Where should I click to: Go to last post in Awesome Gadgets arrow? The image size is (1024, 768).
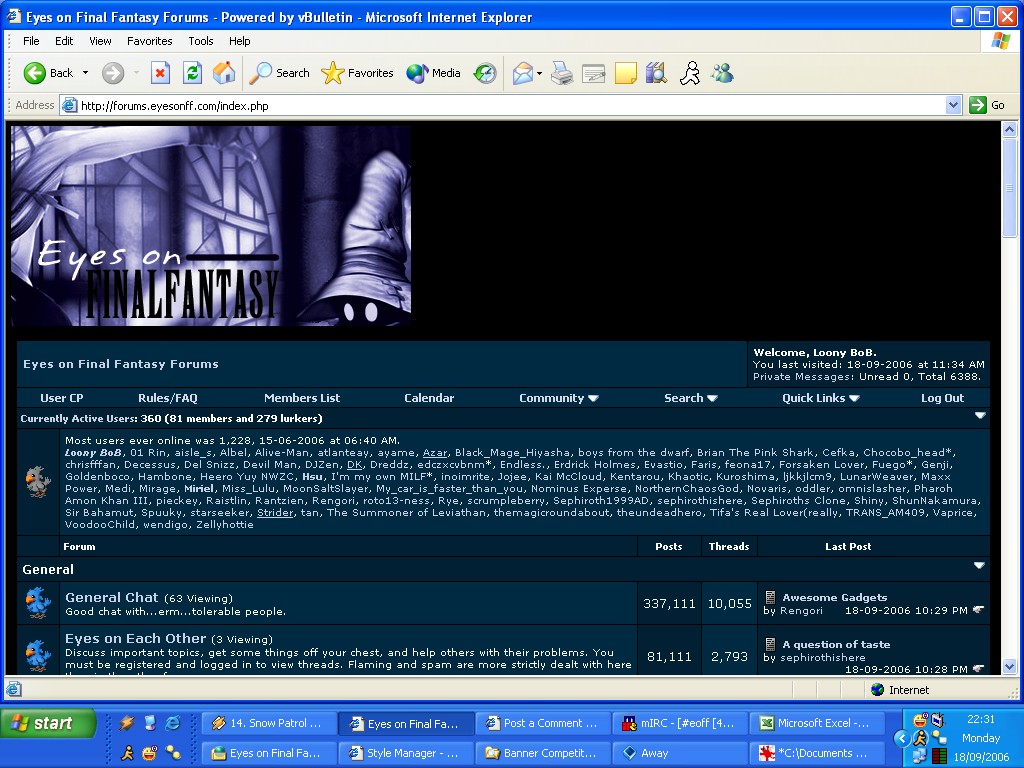tap(978, 610)
